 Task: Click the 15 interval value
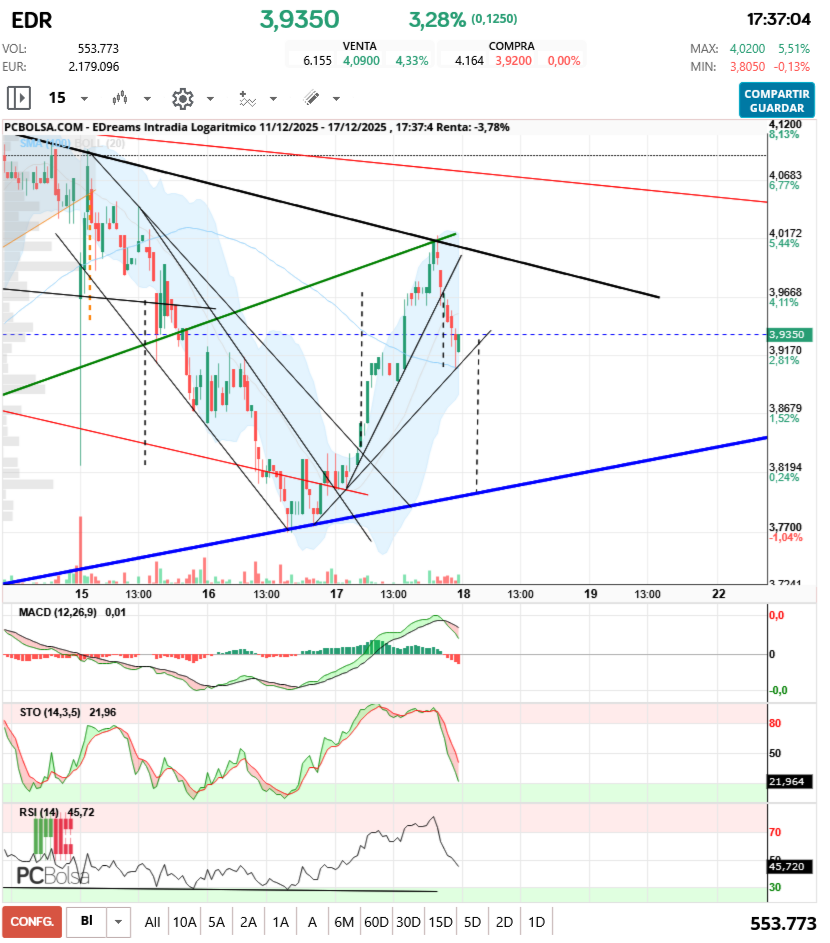pyautogui.click(x=57, y=97)
